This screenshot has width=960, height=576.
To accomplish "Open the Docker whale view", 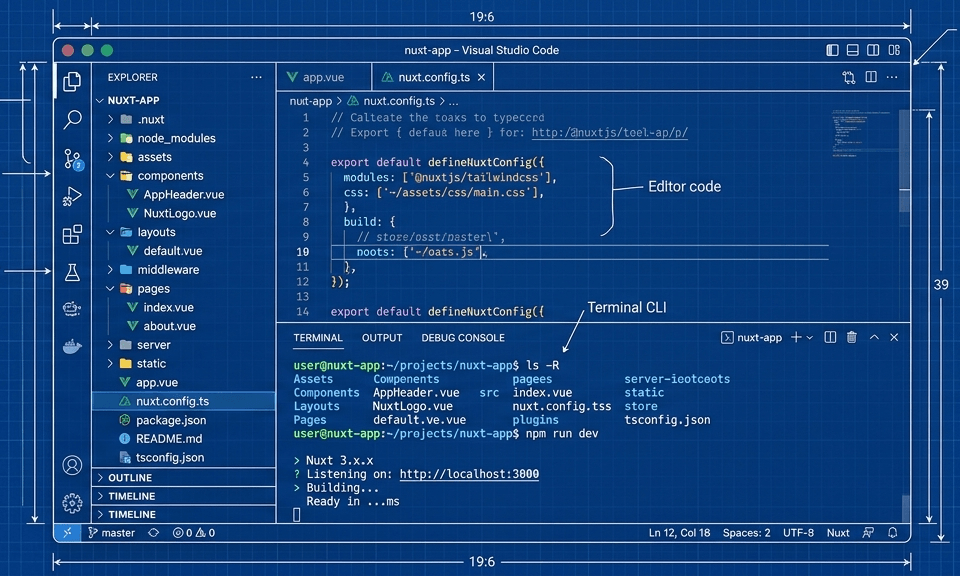I will point(72,347).
